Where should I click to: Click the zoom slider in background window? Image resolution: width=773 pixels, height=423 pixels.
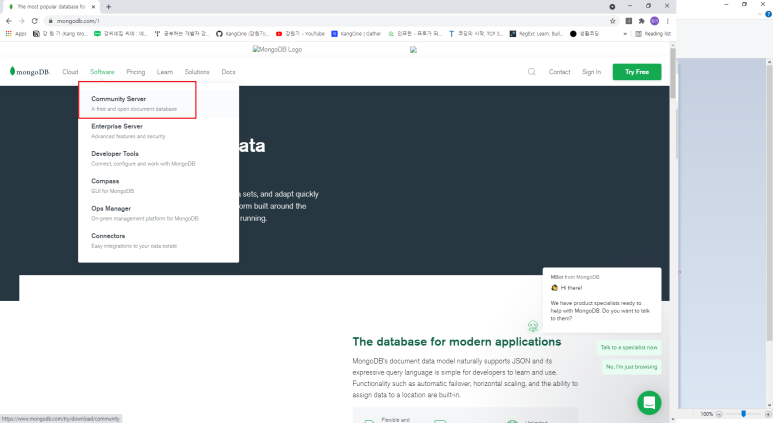(743, 414)
